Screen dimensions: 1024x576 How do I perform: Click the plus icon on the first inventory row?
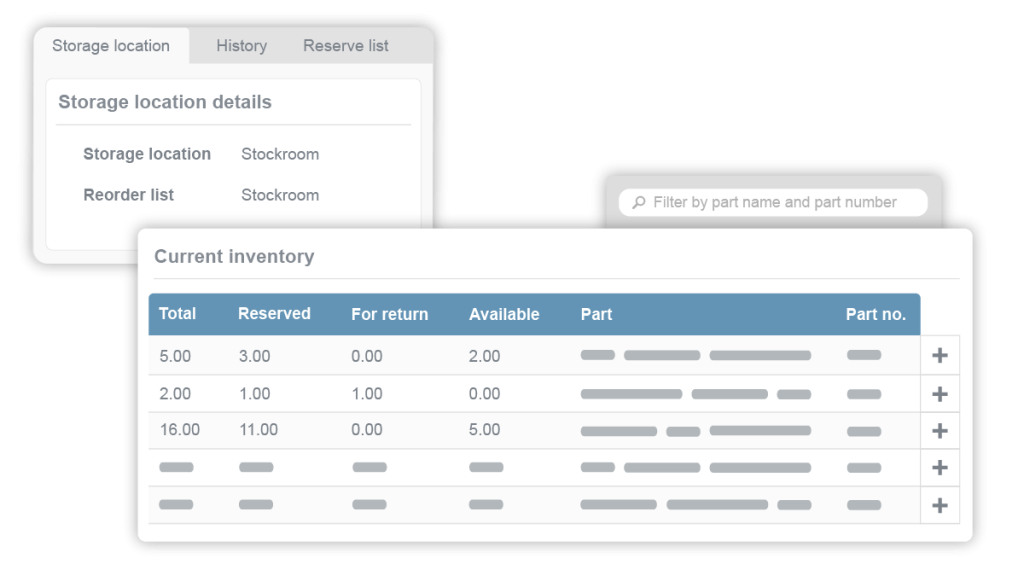939,355
